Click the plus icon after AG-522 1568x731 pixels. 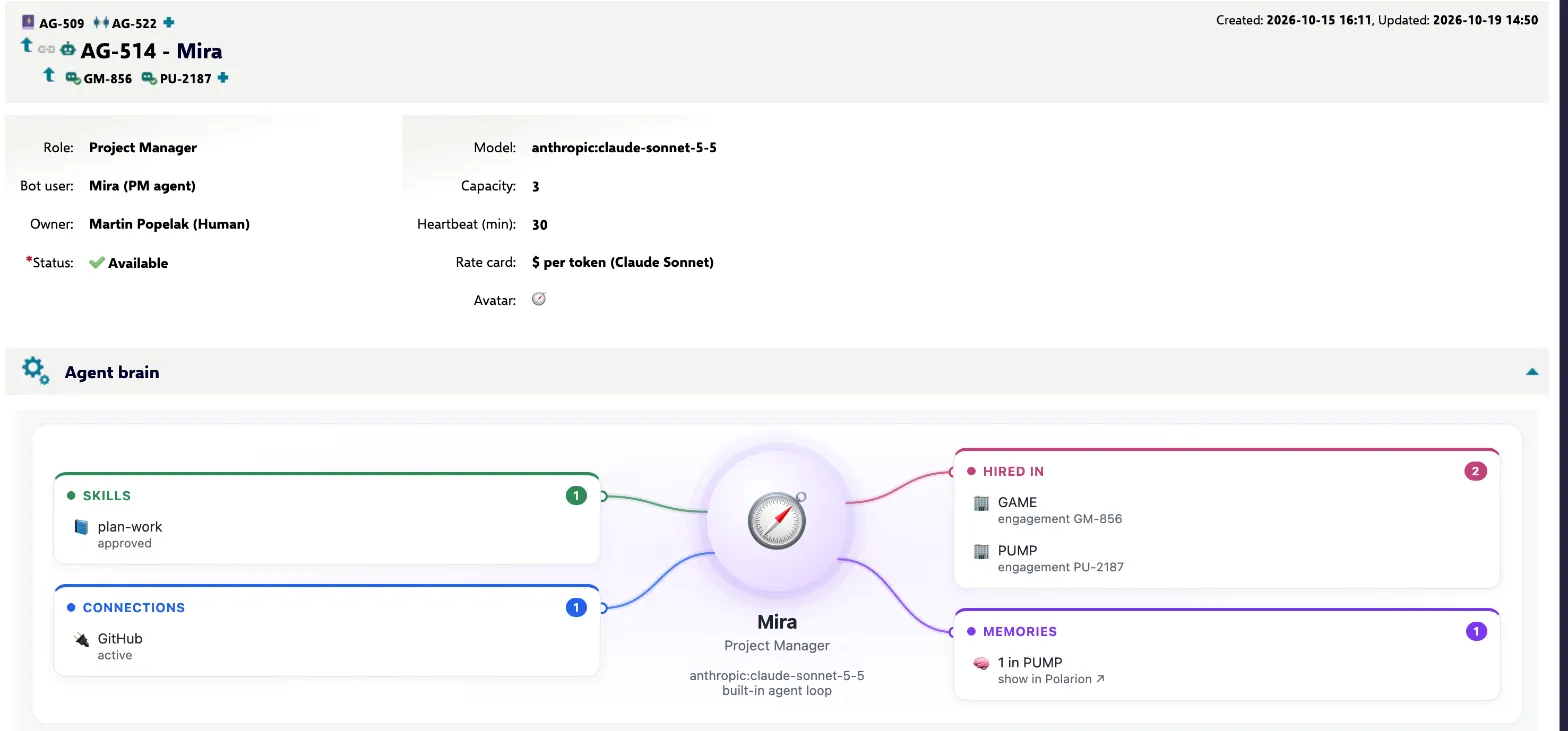[169, 22]
